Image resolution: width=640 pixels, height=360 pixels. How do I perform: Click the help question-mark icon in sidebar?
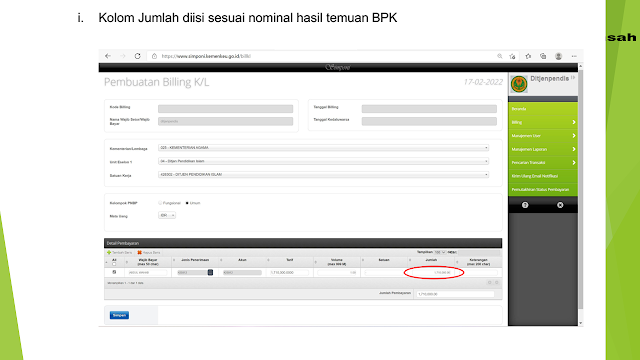(525, 205)
